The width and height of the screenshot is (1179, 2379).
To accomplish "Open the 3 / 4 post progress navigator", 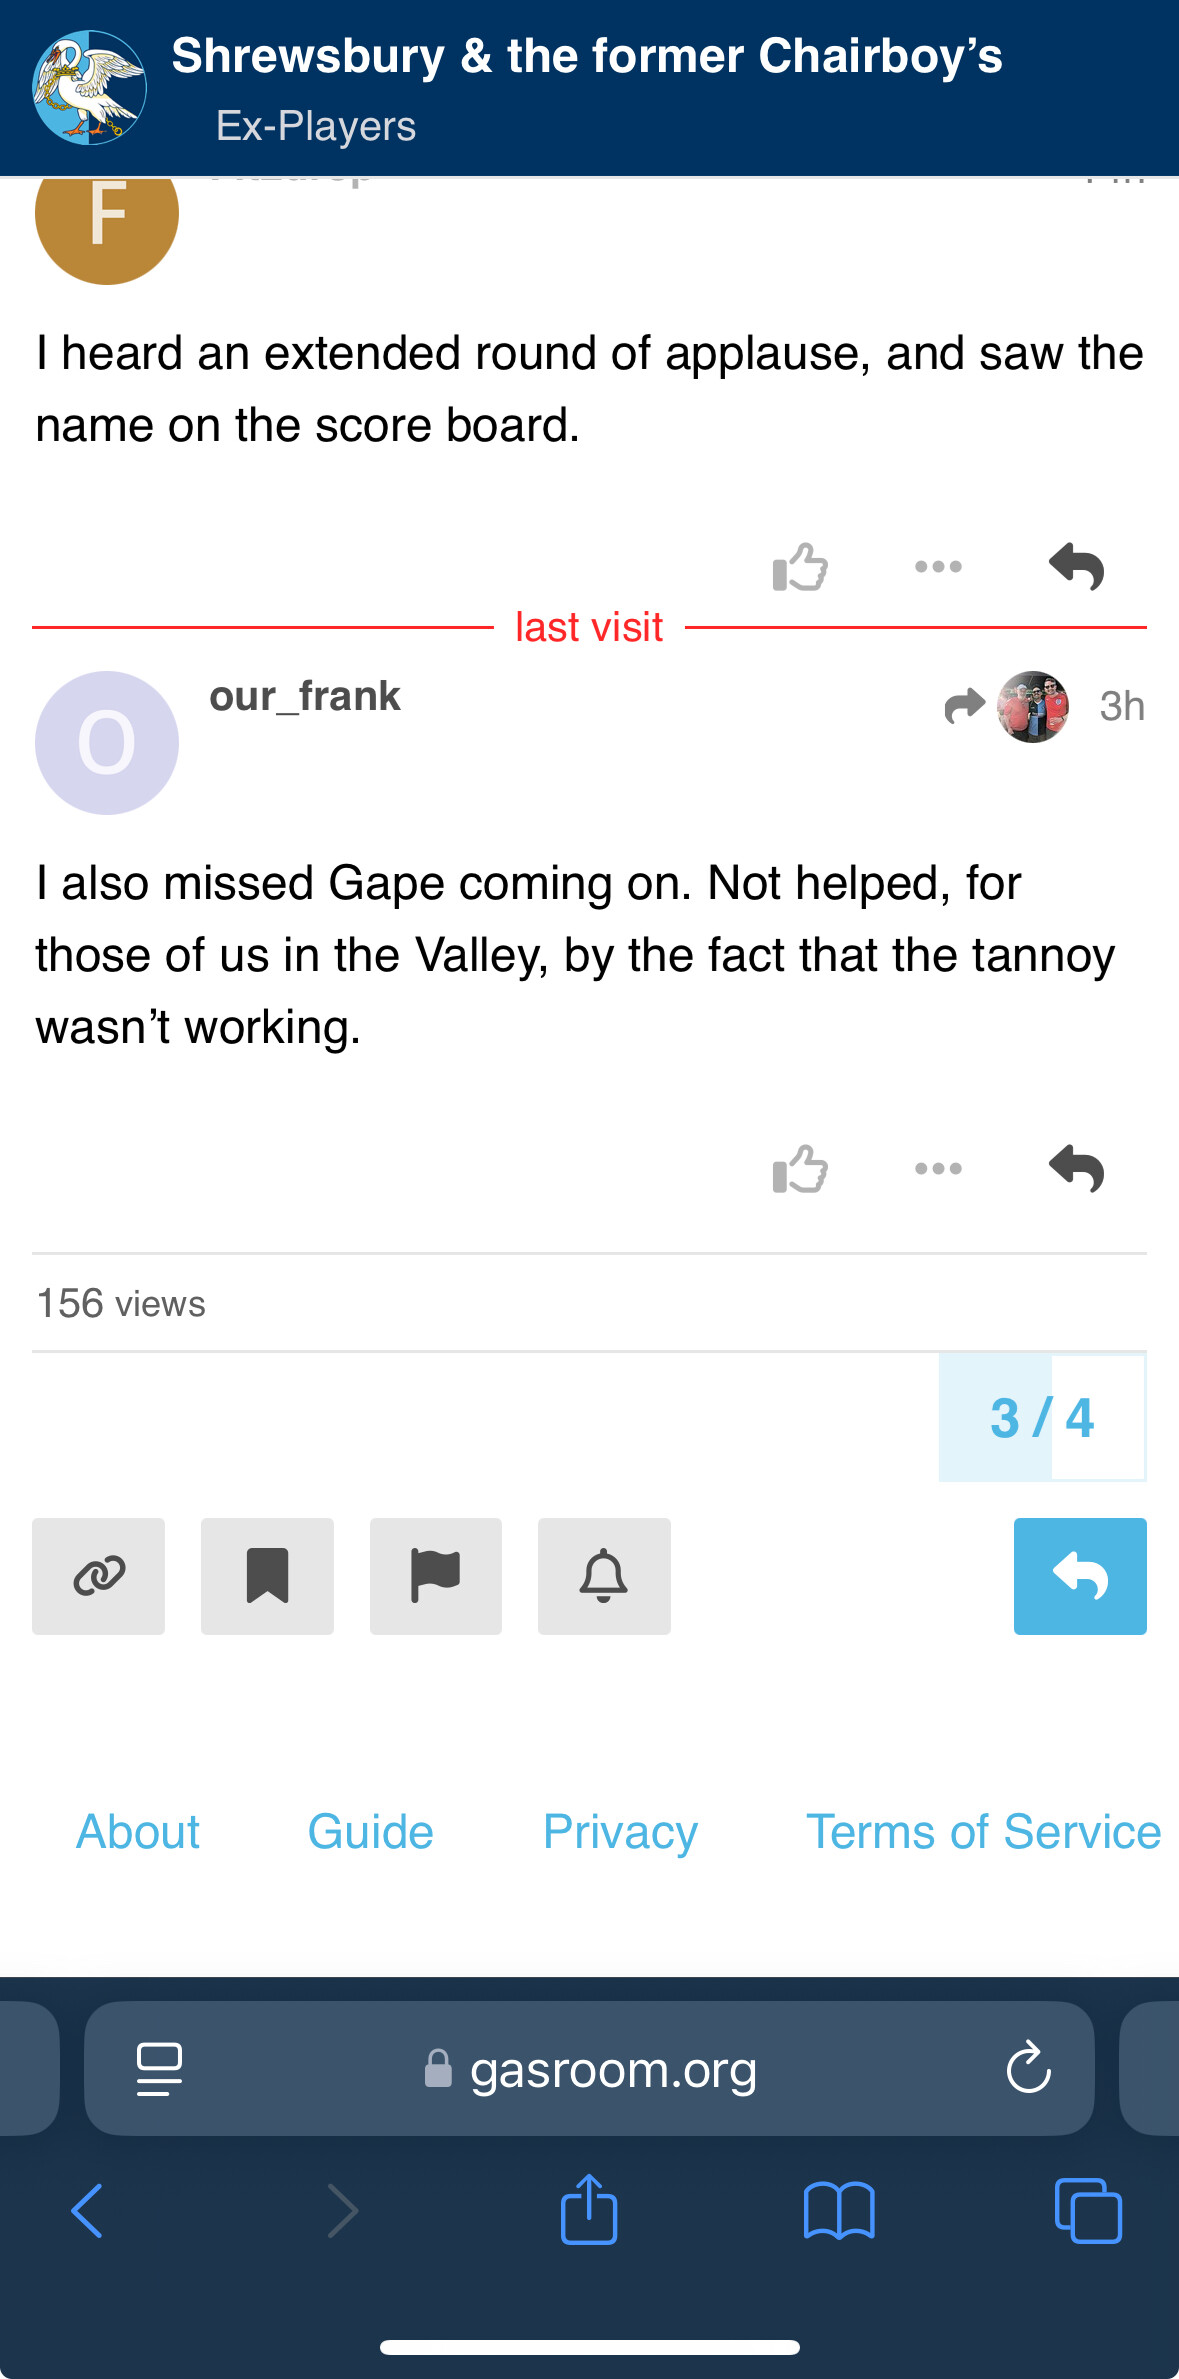I will [x=1042, y=1417].
